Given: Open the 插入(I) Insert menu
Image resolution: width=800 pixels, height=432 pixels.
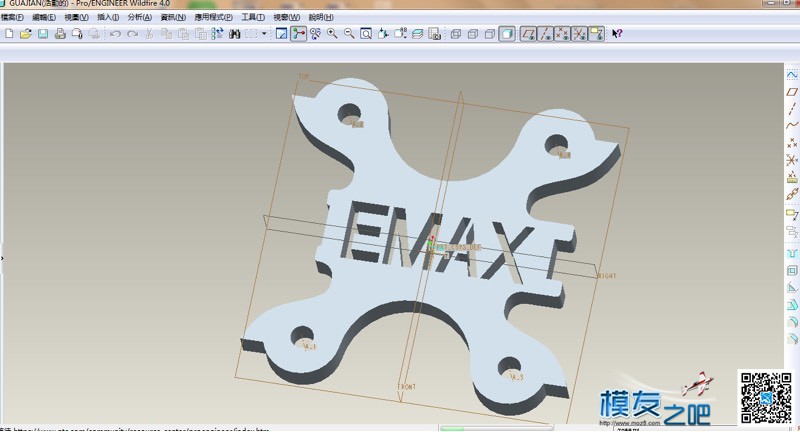Looking at the screenshot, I should [108, 17].
